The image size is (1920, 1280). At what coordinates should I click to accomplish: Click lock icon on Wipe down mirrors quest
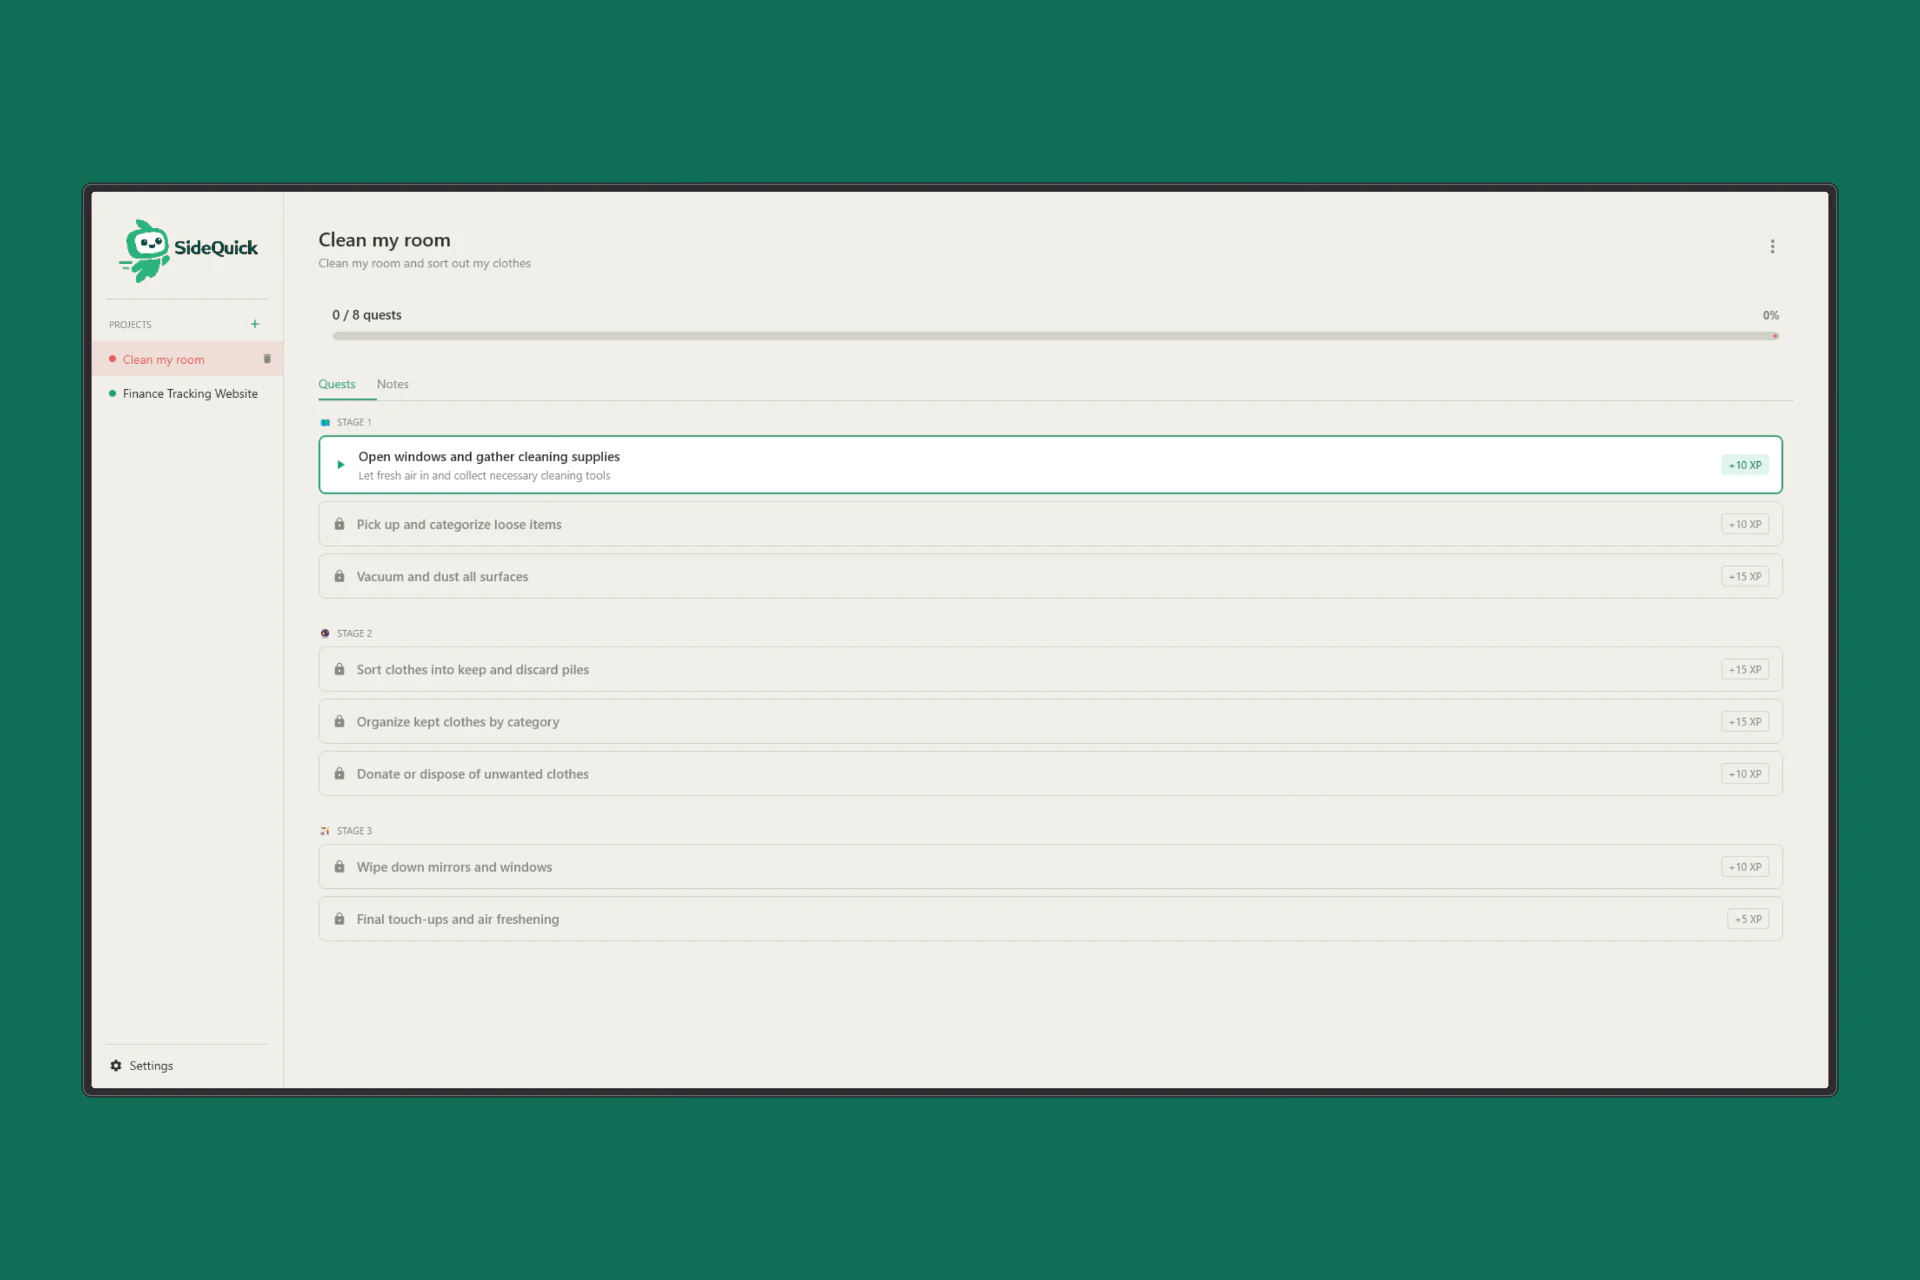(340, 867)
